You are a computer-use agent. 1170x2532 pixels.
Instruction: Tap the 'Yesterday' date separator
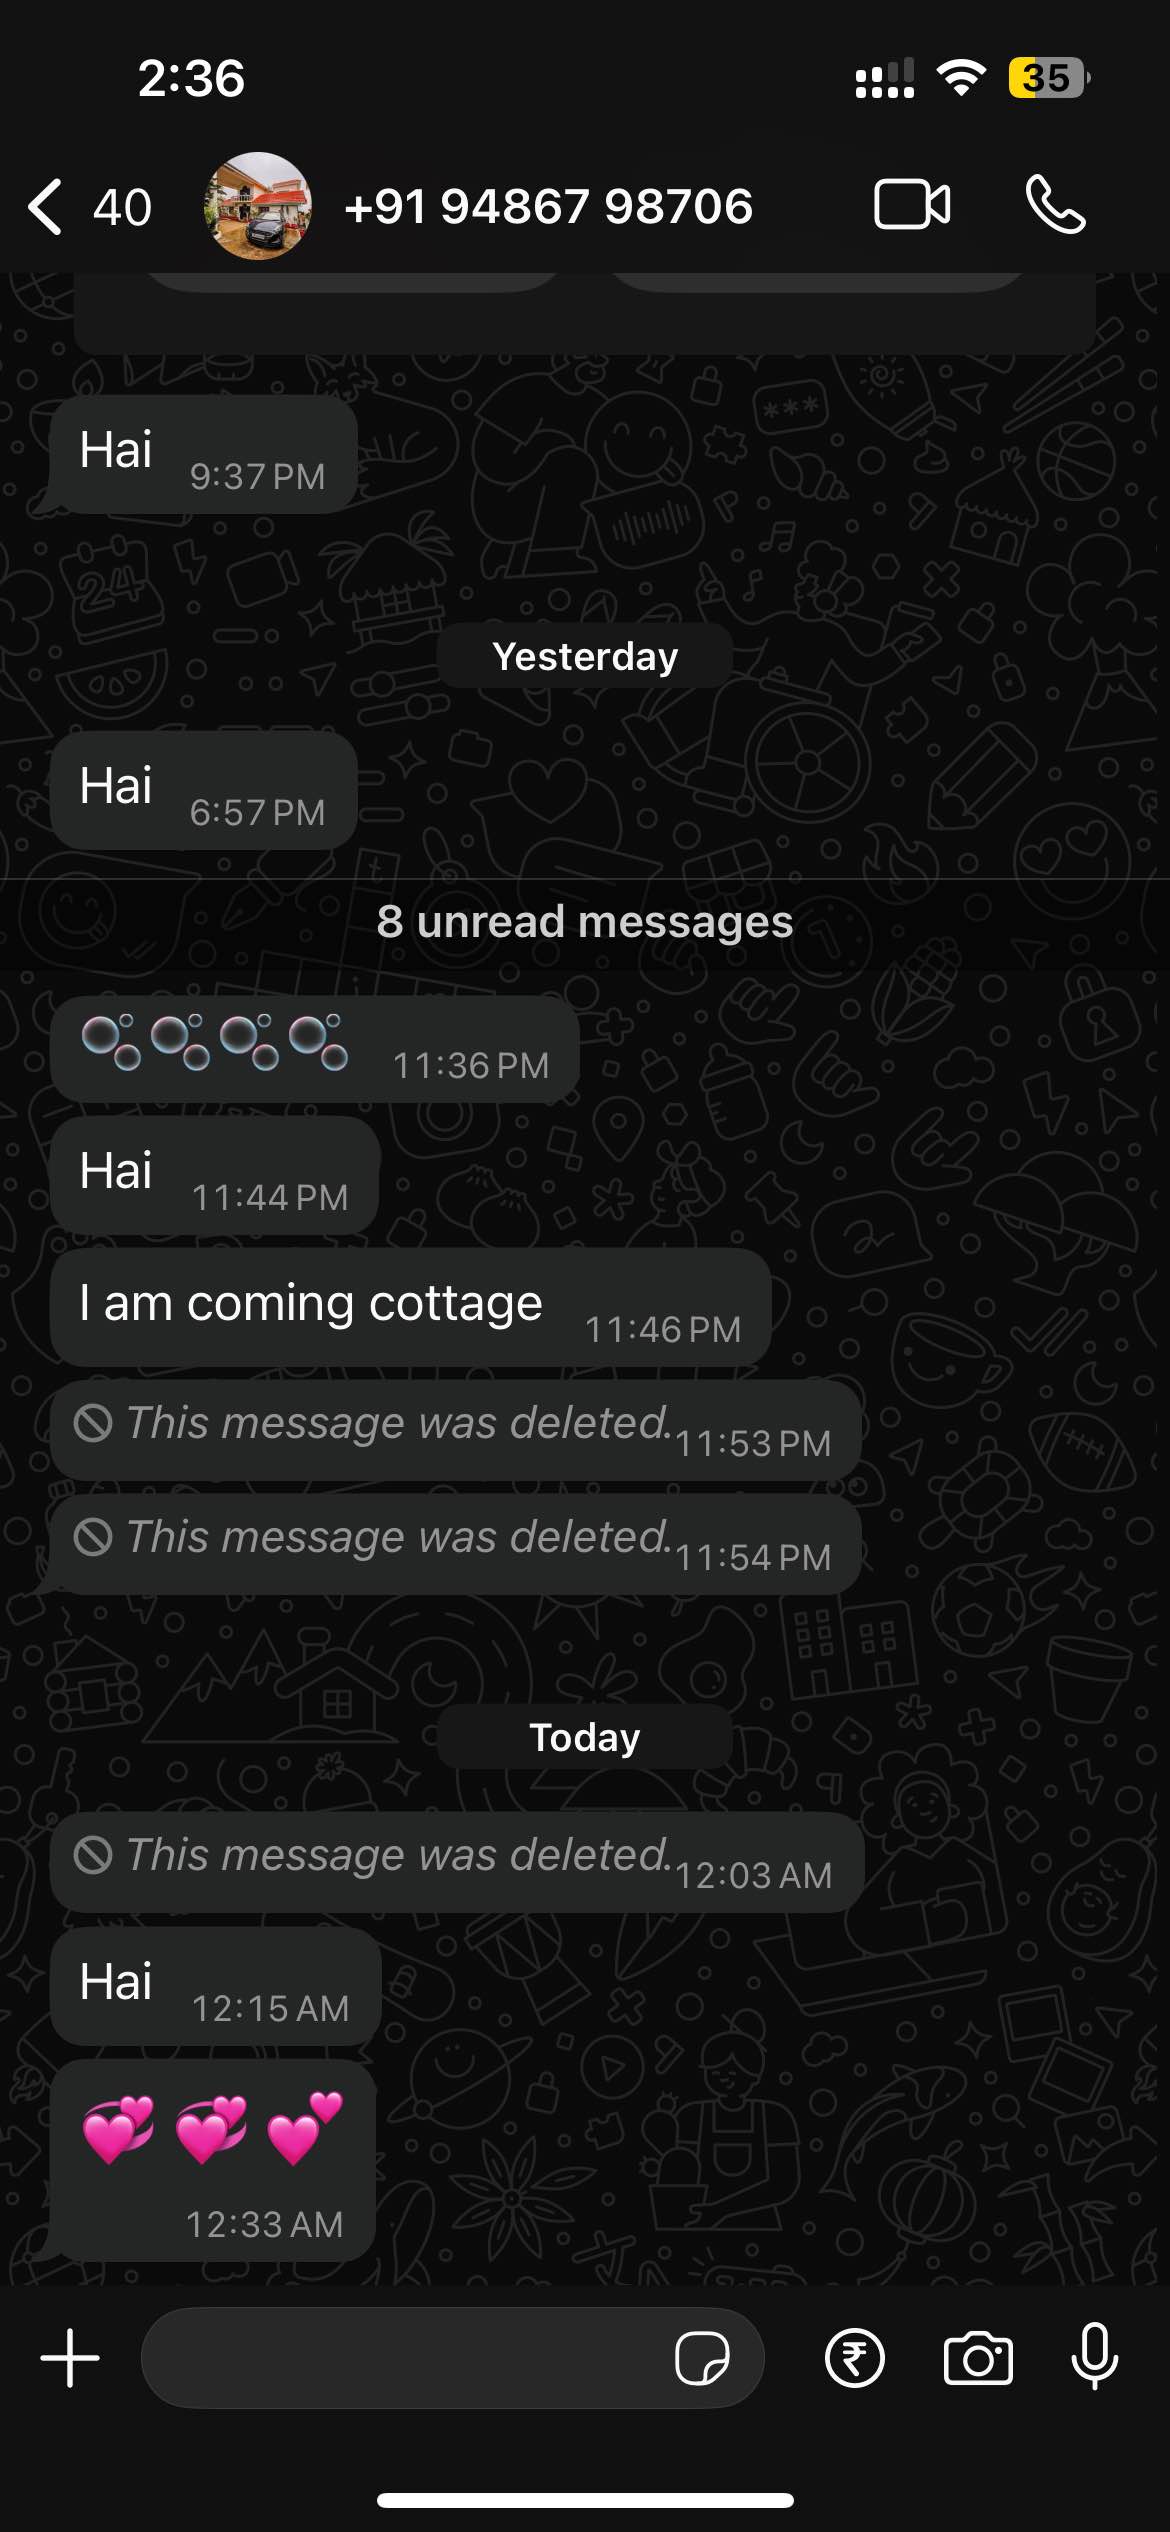click(x=585, y=656)
